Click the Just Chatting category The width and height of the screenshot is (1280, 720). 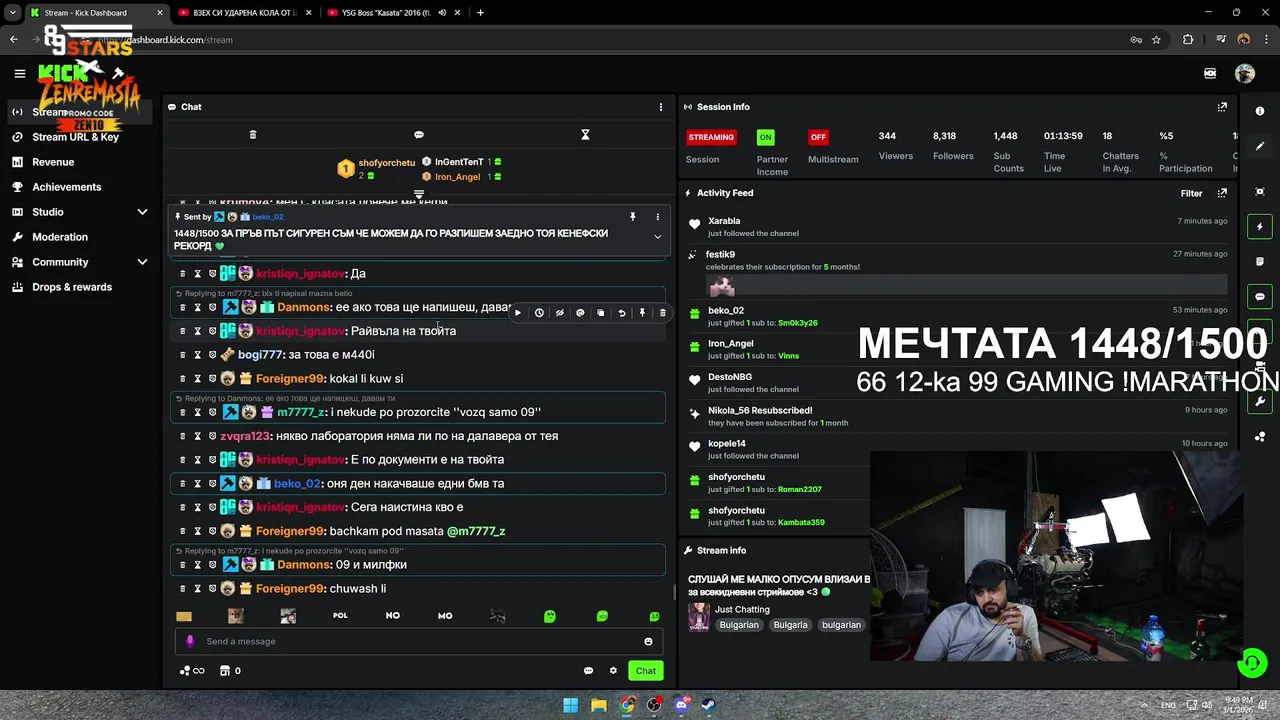pos(742,610)
